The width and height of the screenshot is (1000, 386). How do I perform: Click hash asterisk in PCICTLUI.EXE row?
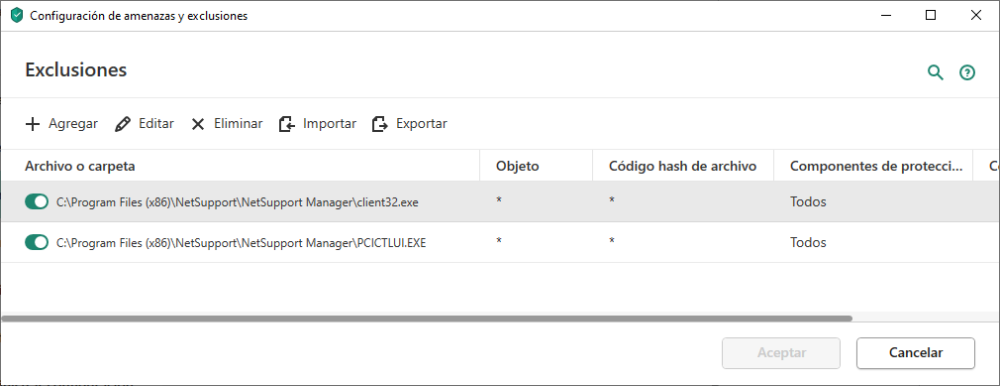tap(611, 242)
